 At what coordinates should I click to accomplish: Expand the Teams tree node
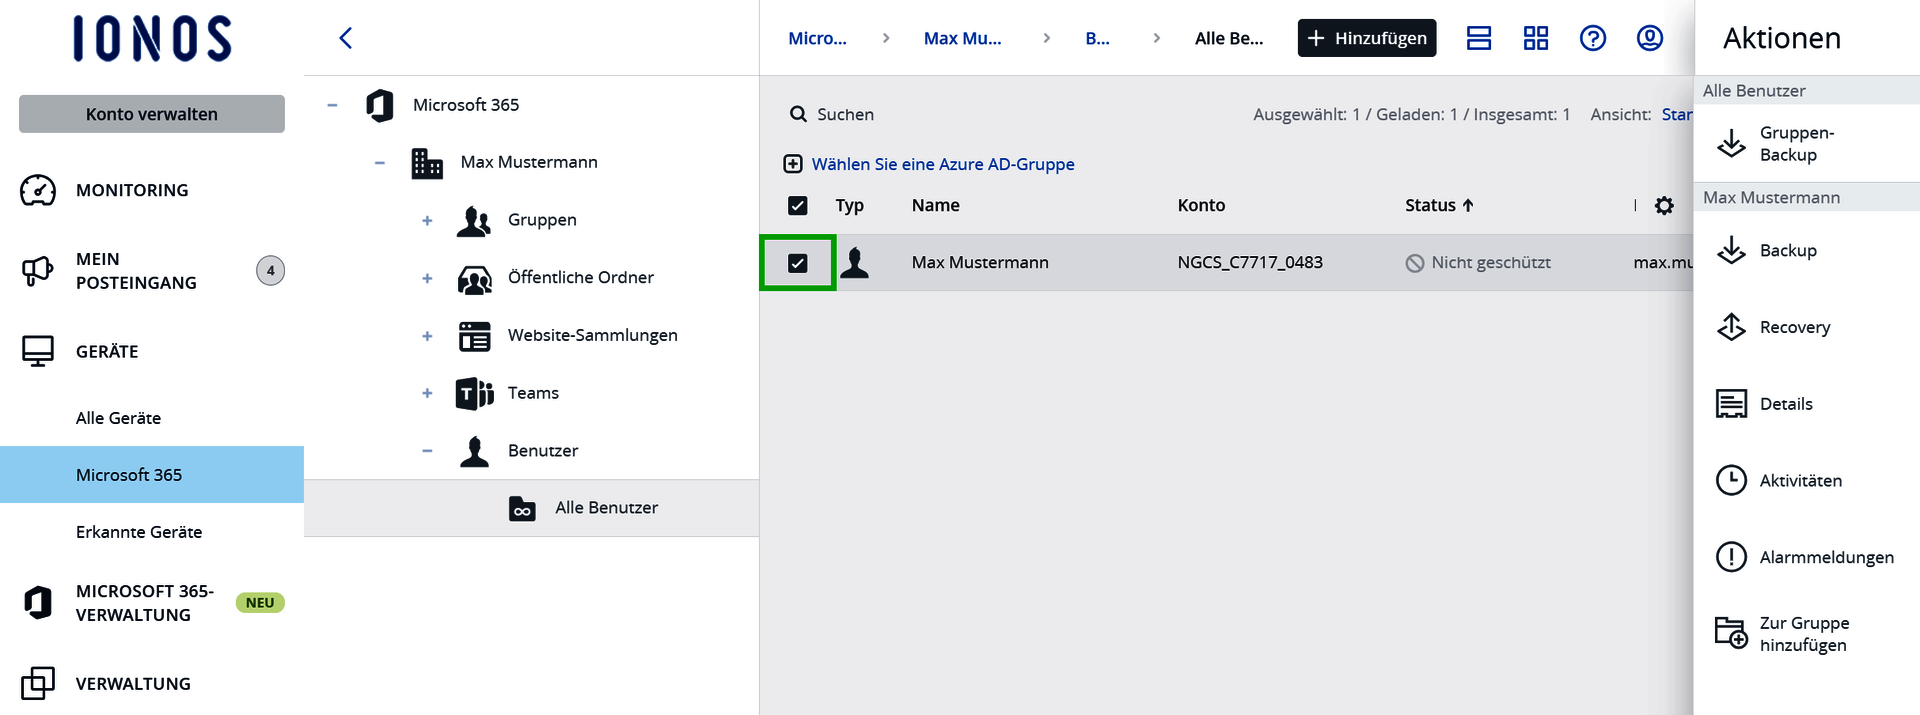click(427, 393)
